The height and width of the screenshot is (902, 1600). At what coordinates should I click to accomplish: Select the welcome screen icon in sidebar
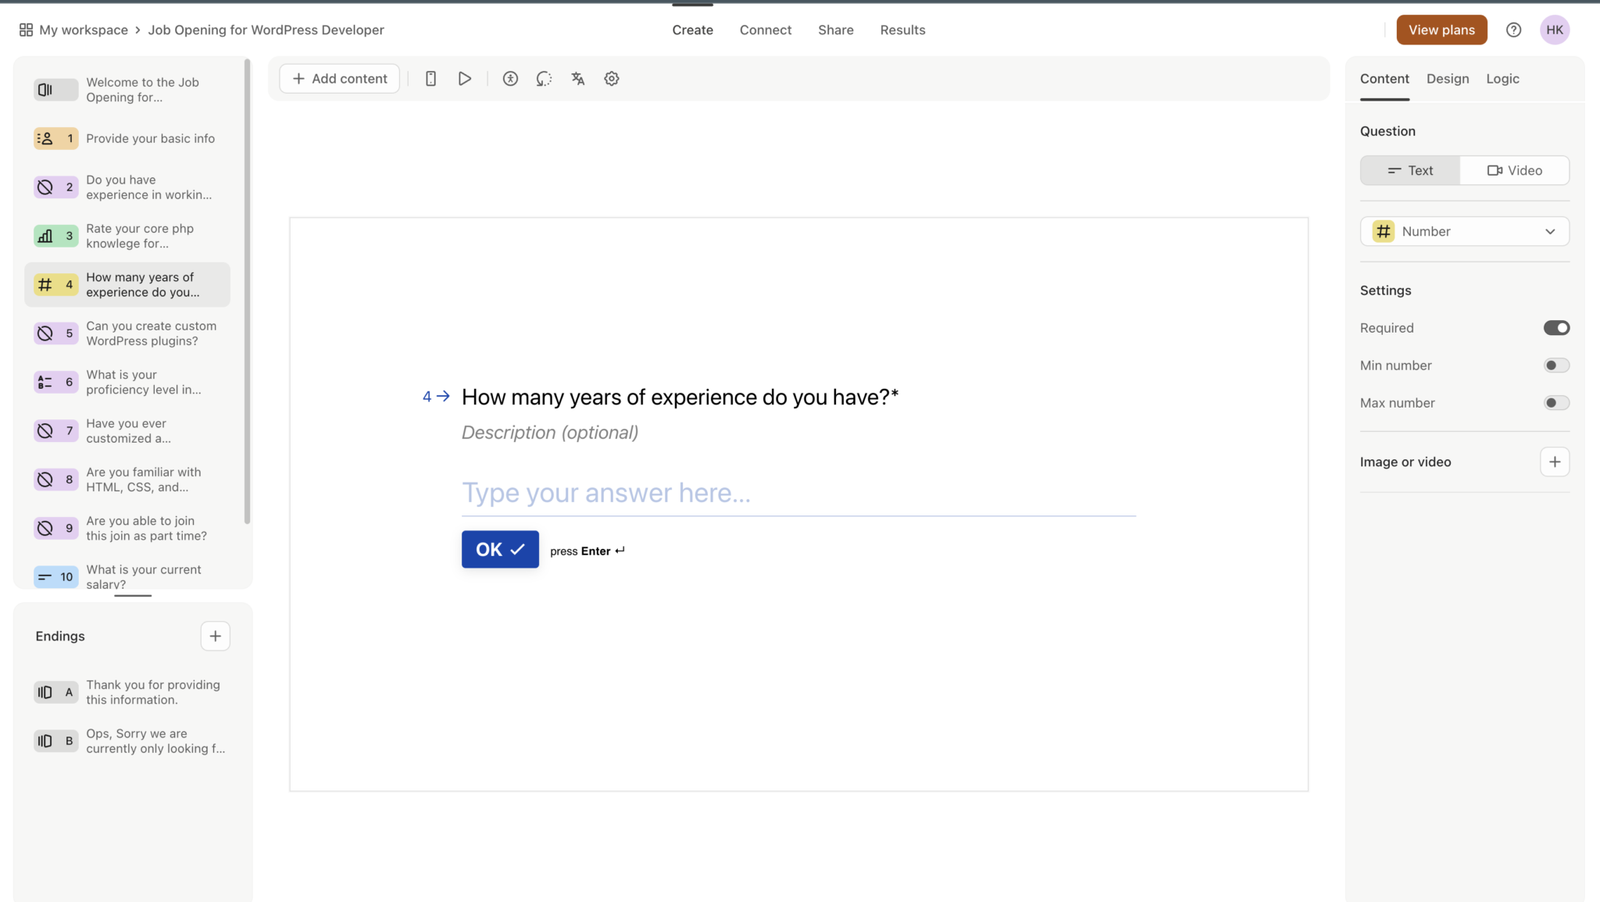(x=55, y=89)
